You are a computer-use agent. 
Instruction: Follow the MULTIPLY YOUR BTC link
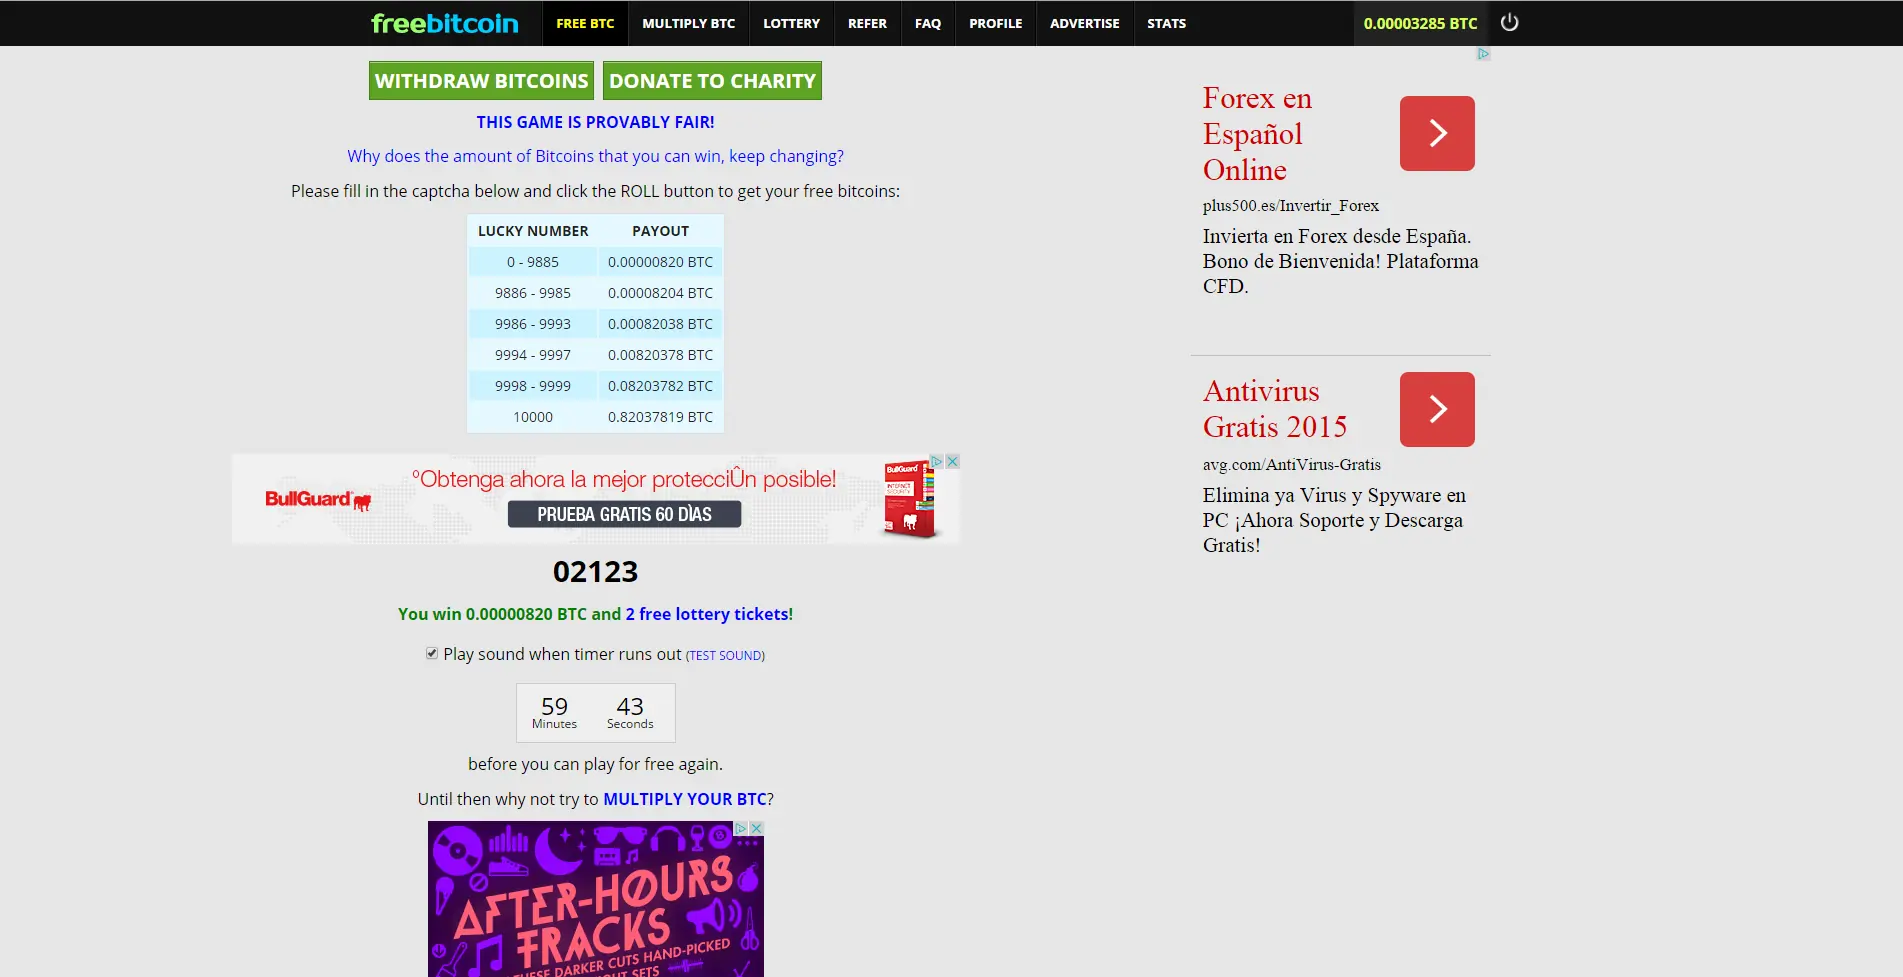tap(685, 799)
